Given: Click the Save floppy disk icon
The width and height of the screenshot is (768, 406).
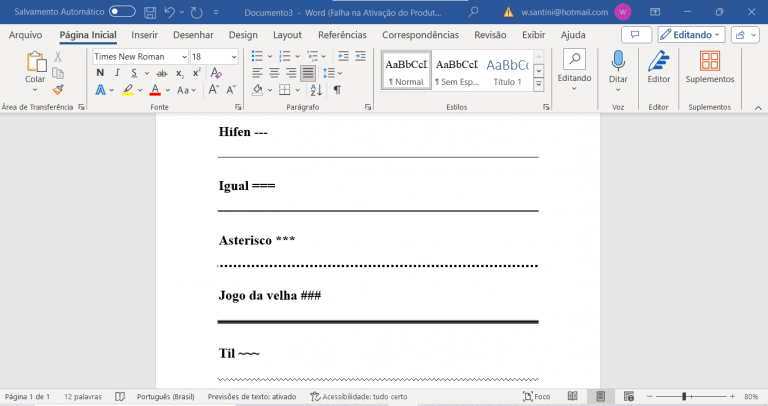Looking at the screenshot, I should [x=150, y=12].
